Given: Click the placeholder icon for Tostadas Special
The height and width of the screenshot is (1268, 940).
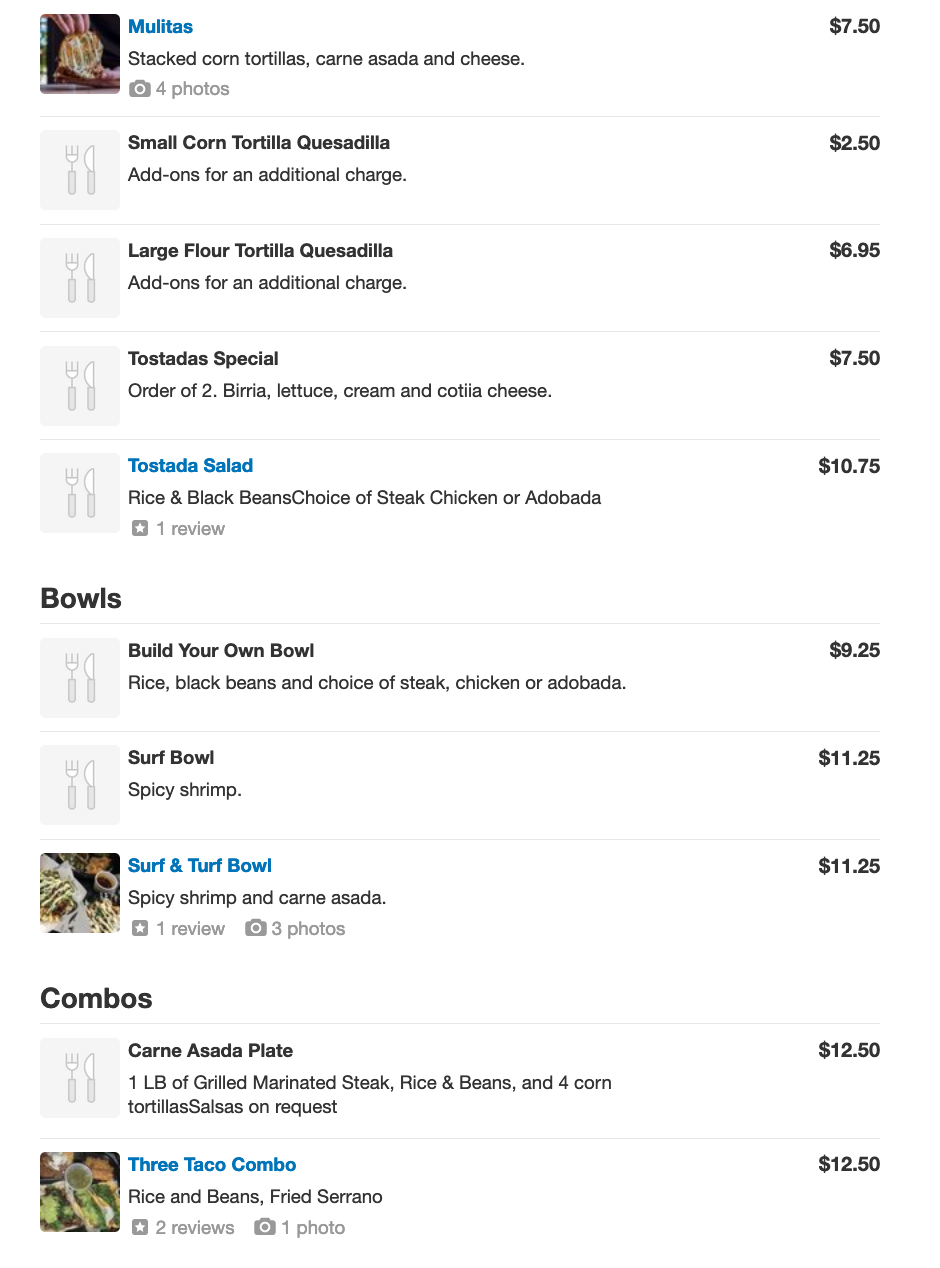Looking at the screenshot, I should pyautogui.click(x=80, y=386).
